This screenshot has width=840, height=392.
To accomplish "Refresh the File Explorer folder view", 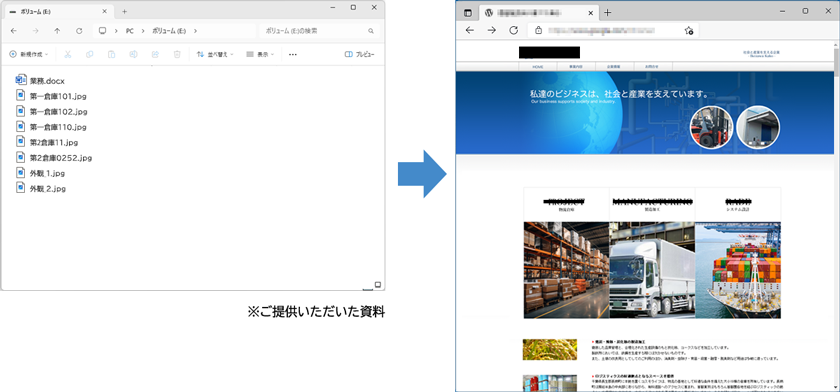I will pos(79,31).
